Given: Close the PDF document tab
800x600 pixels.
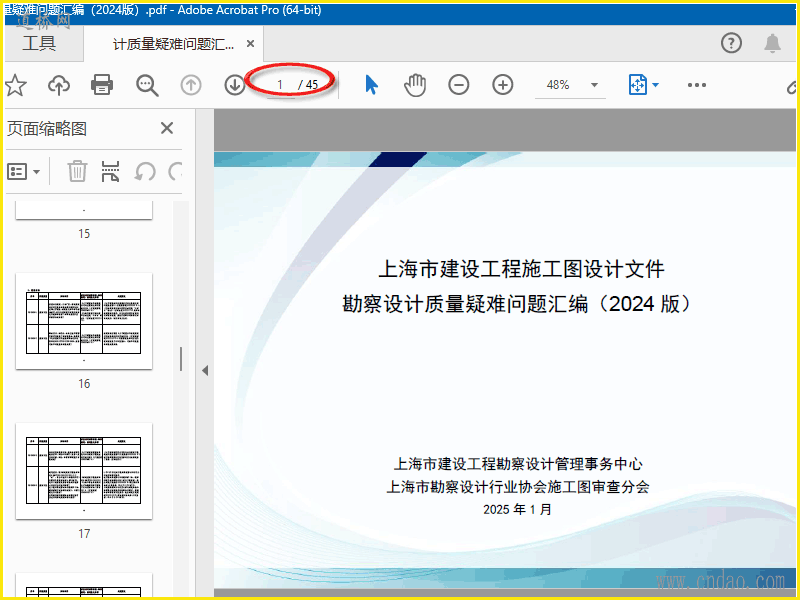Looking at the screenshot, I should (251, 44).
